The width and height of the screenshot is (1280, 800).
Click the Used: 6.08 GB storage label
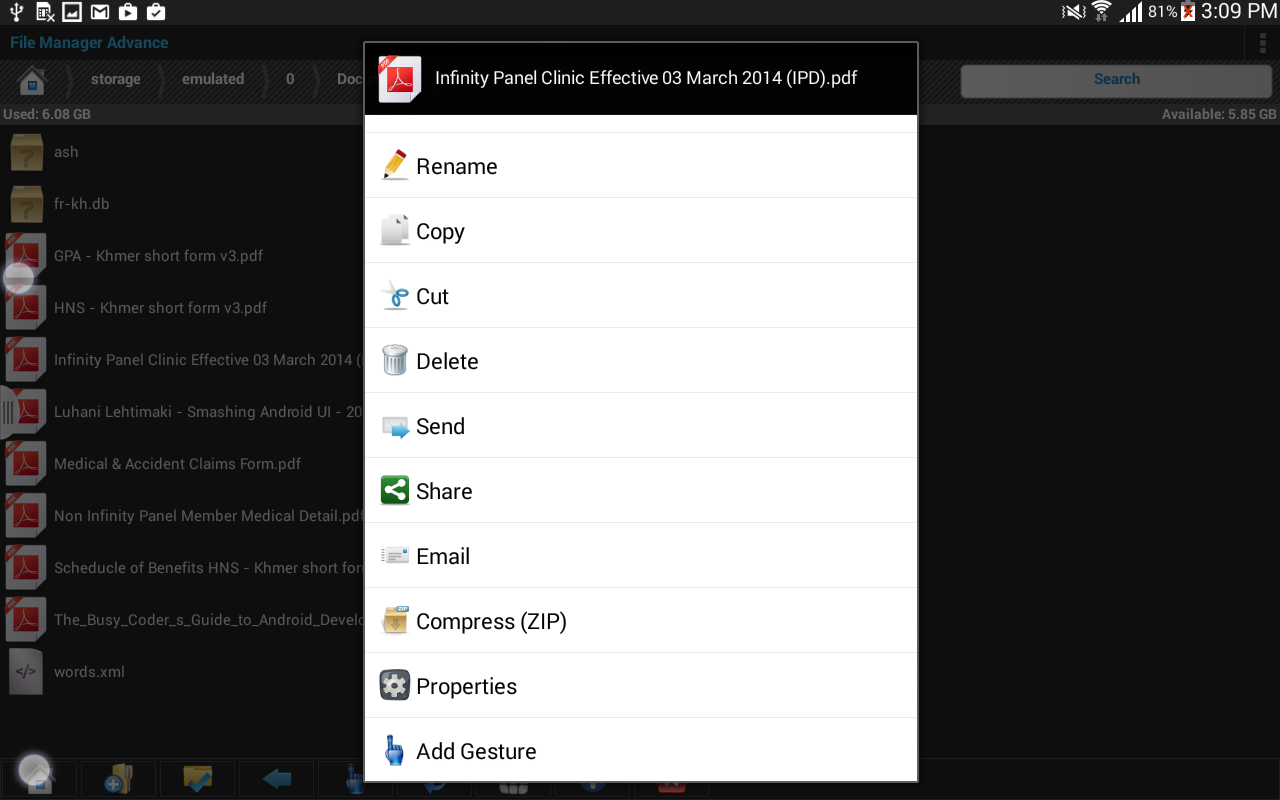pos(47,115)
